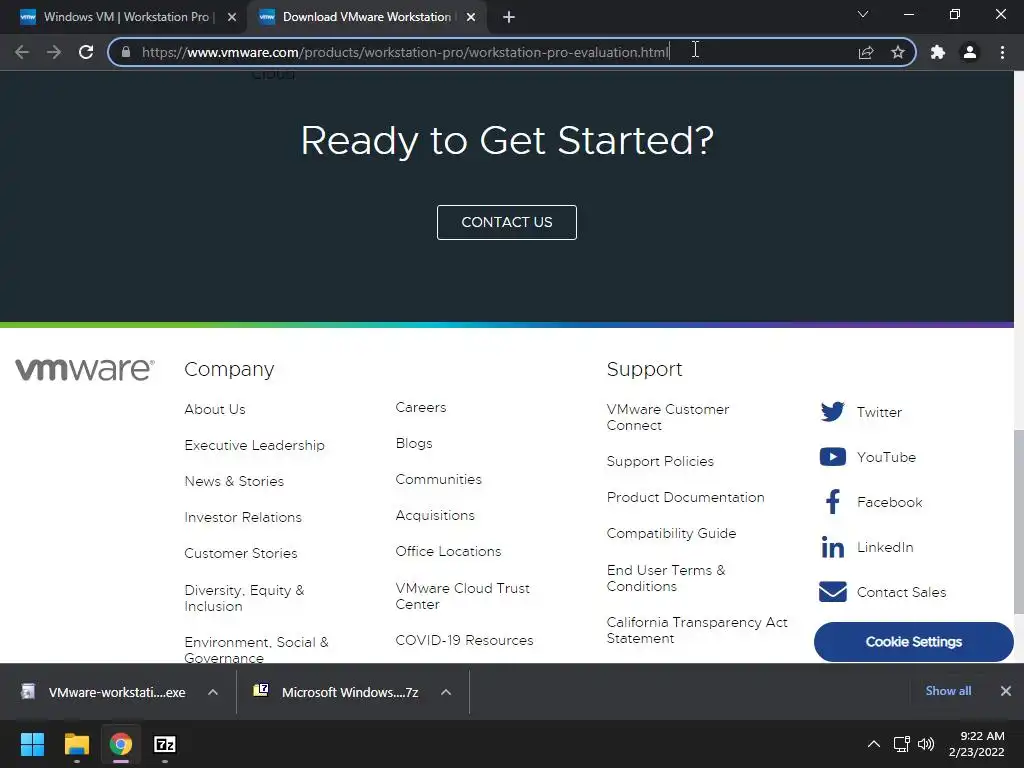The width and height of the screenshot is (1024, 768).
Task: Dismiss the downloads bar
Action: (x=1006, y=691)
